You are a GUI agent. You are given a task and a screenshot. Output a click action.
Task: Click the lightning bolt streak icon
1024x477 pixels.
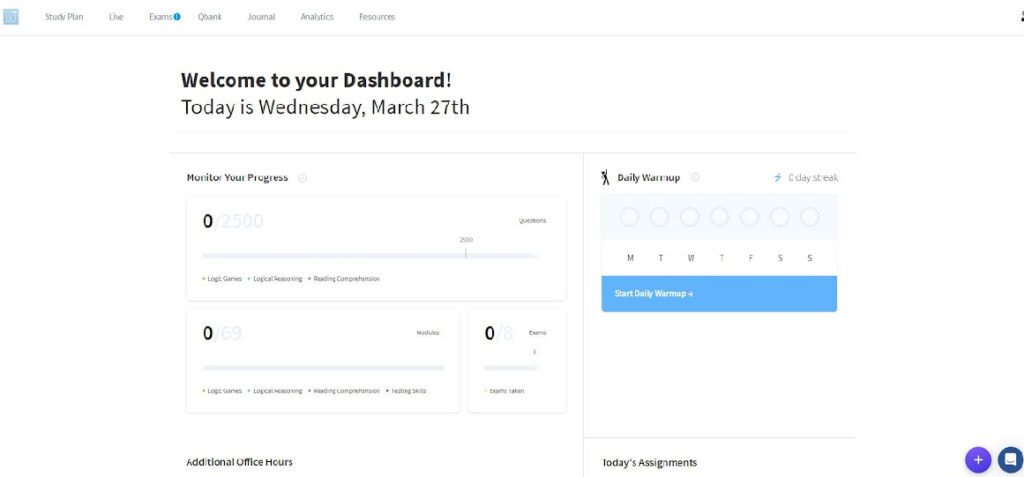777,177
